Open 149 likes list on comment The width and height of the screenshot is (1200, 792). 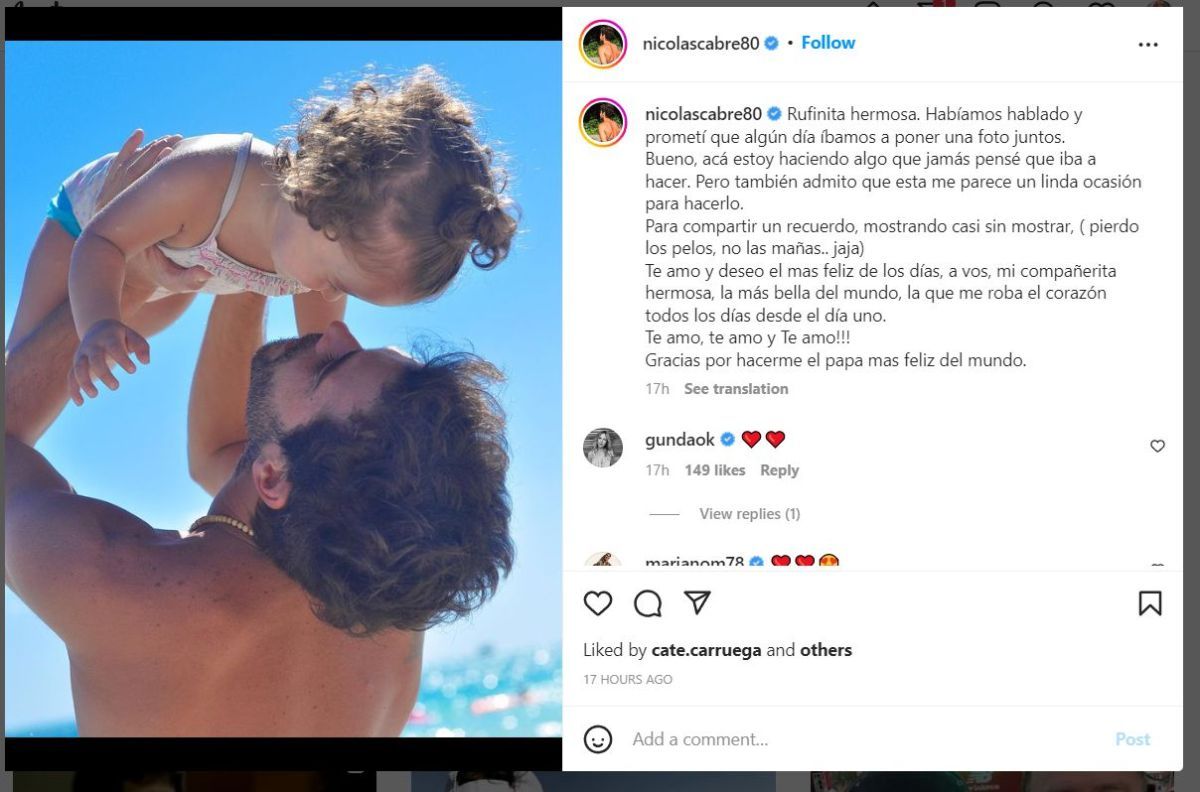pyautogui.click(x=715, y=470)
